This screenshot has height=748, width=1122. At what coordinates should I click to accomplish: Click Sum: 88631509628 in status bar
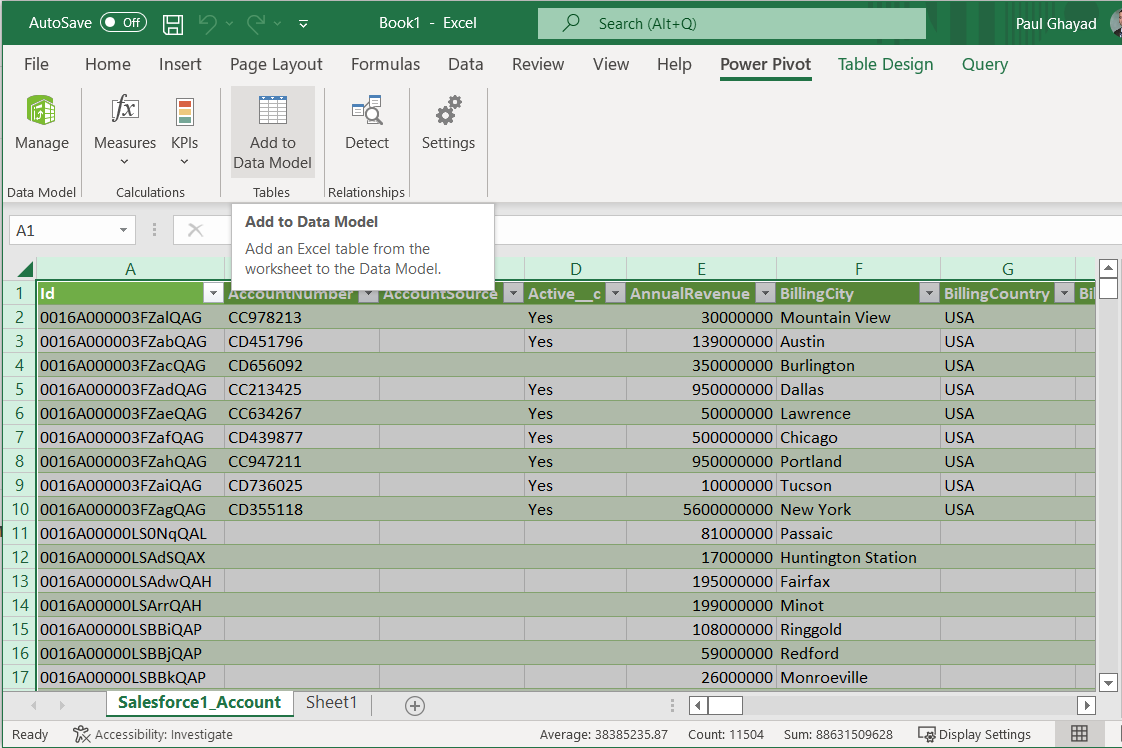838,734
